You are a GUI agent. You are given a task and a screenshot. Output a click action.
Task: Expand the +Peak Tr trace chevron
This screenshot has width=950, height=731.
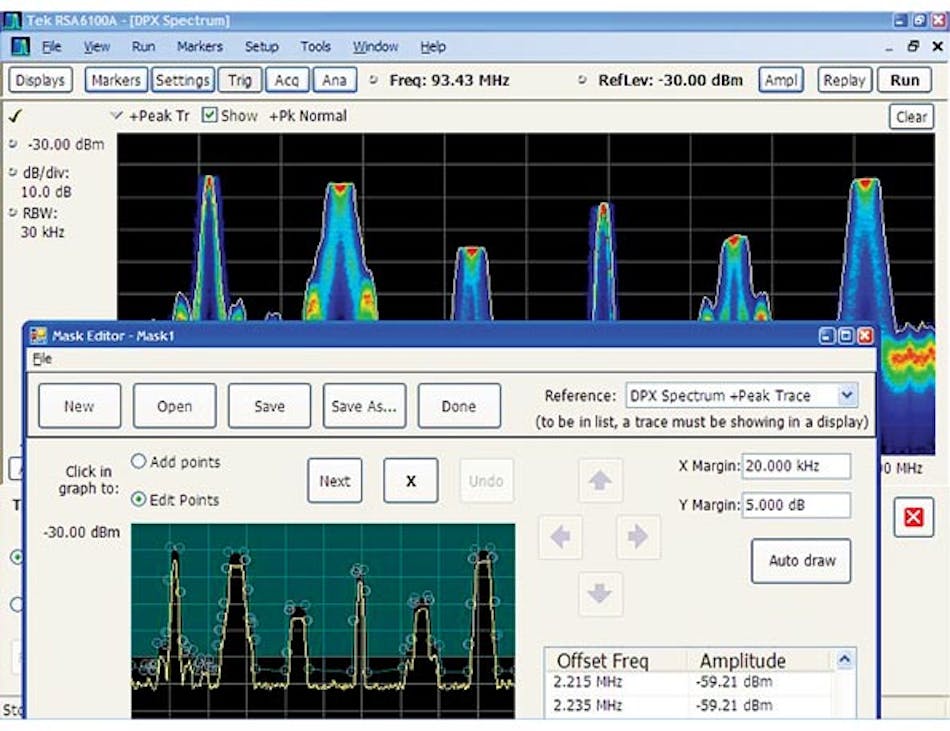coord(115,115)
